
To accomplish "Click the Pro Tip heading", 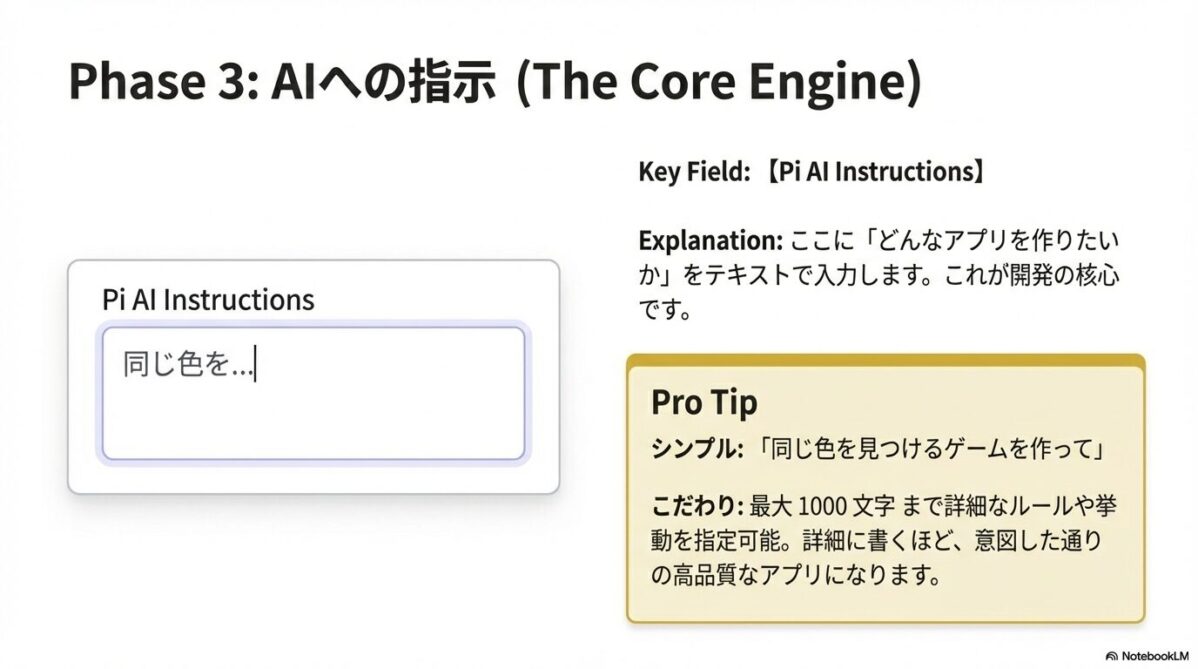I will point(704,402).
